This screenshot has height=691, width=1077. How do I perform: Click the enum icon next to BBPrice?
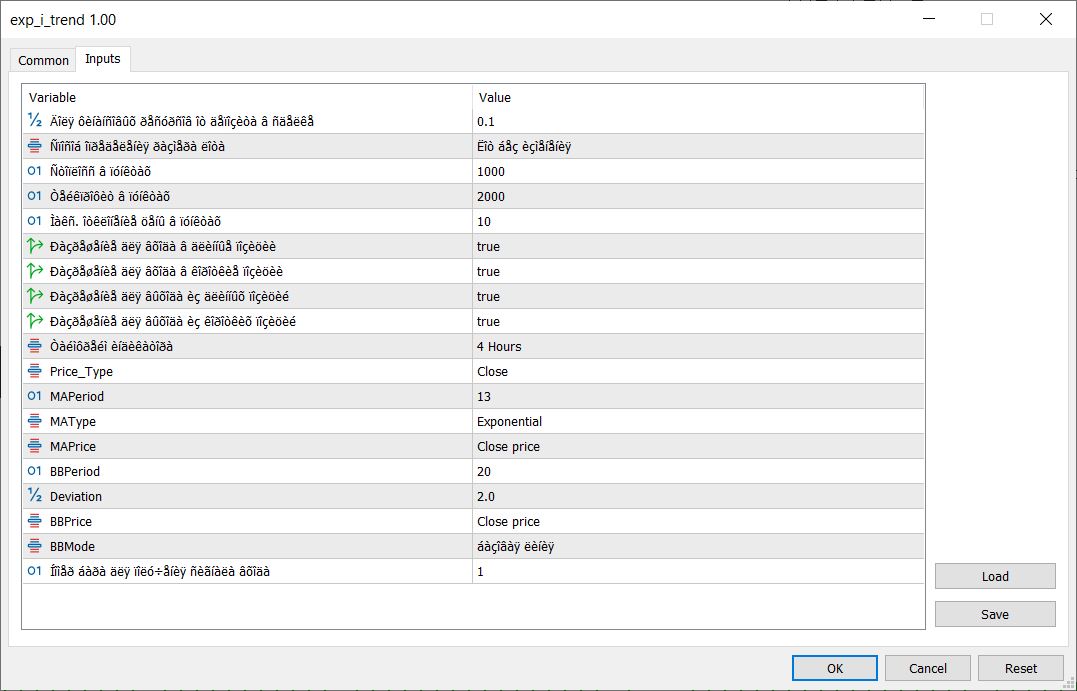point(35,521)
